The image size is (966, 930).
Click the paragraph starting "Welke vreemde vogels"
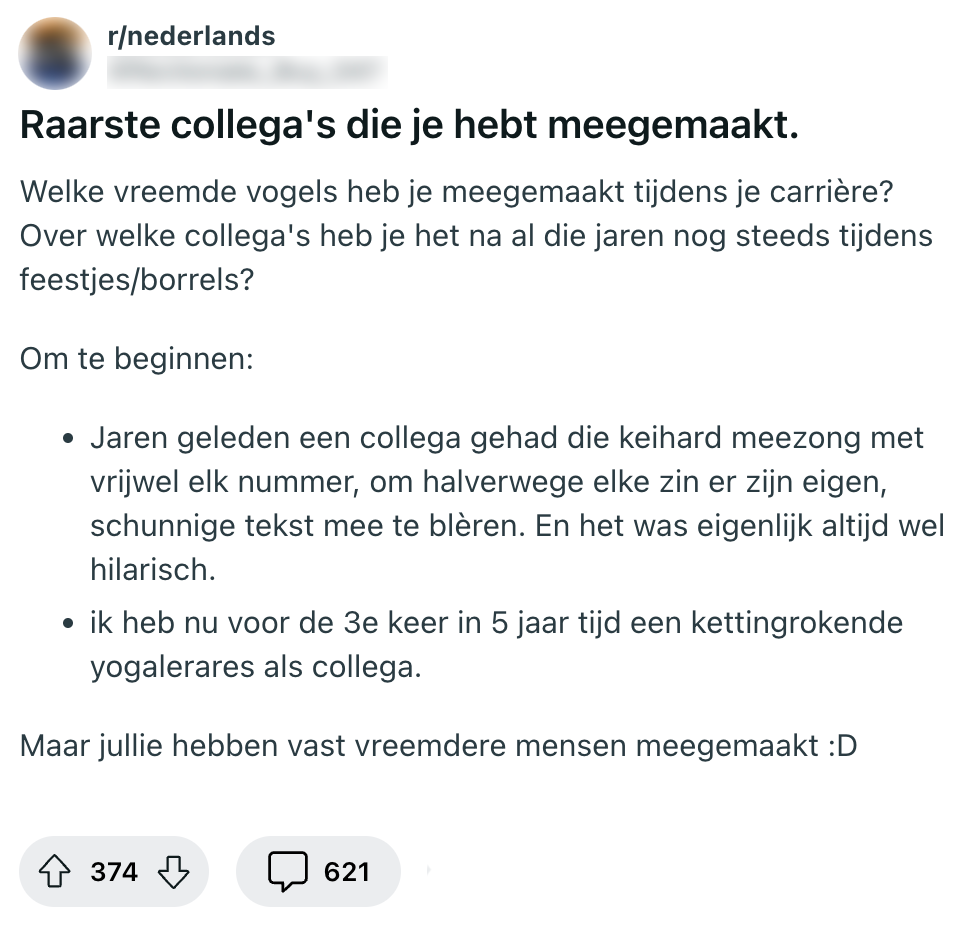point(470,235)
